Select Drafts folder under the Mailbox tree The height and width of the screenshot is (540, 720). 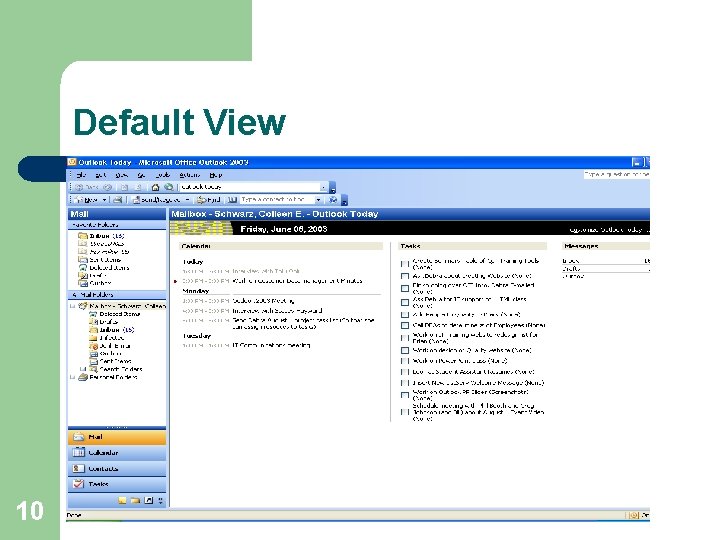pos(104,322)
